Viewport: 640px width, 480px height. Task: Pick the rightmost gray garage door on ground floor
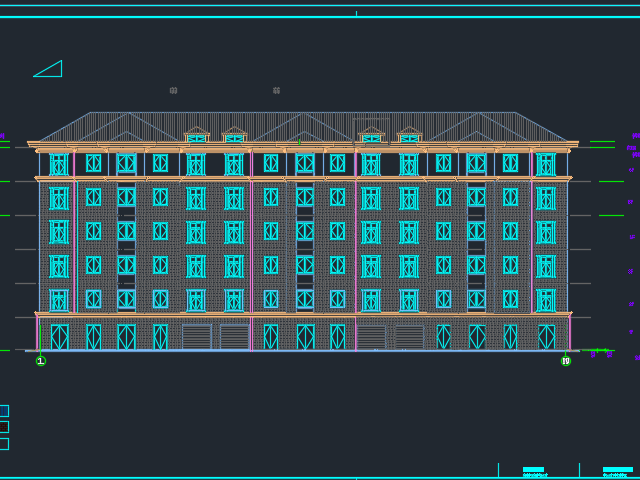(x=409, y=337)
